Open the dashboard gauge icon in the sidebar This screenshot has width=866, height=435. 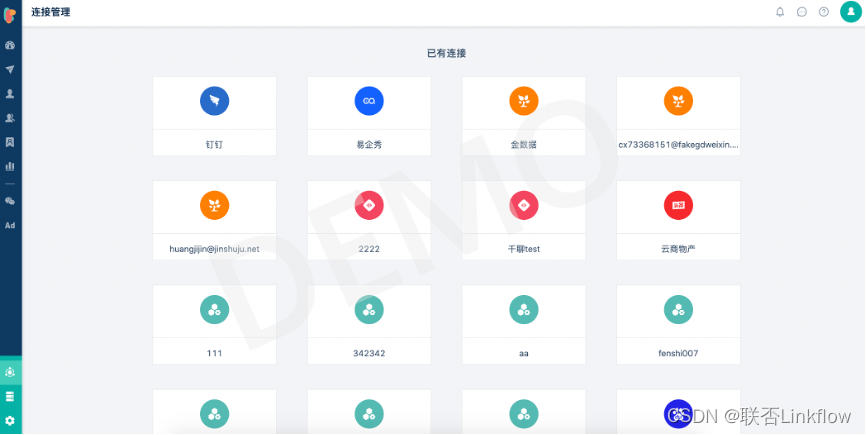10,45
